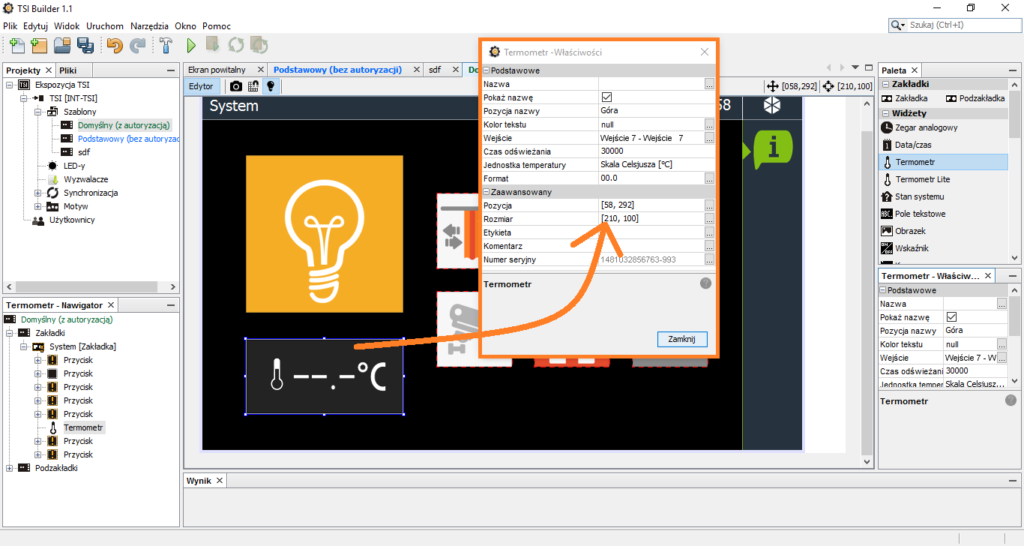Open the Plik menu
This screenshot has height=546, width=1024.
click(10, 26)
